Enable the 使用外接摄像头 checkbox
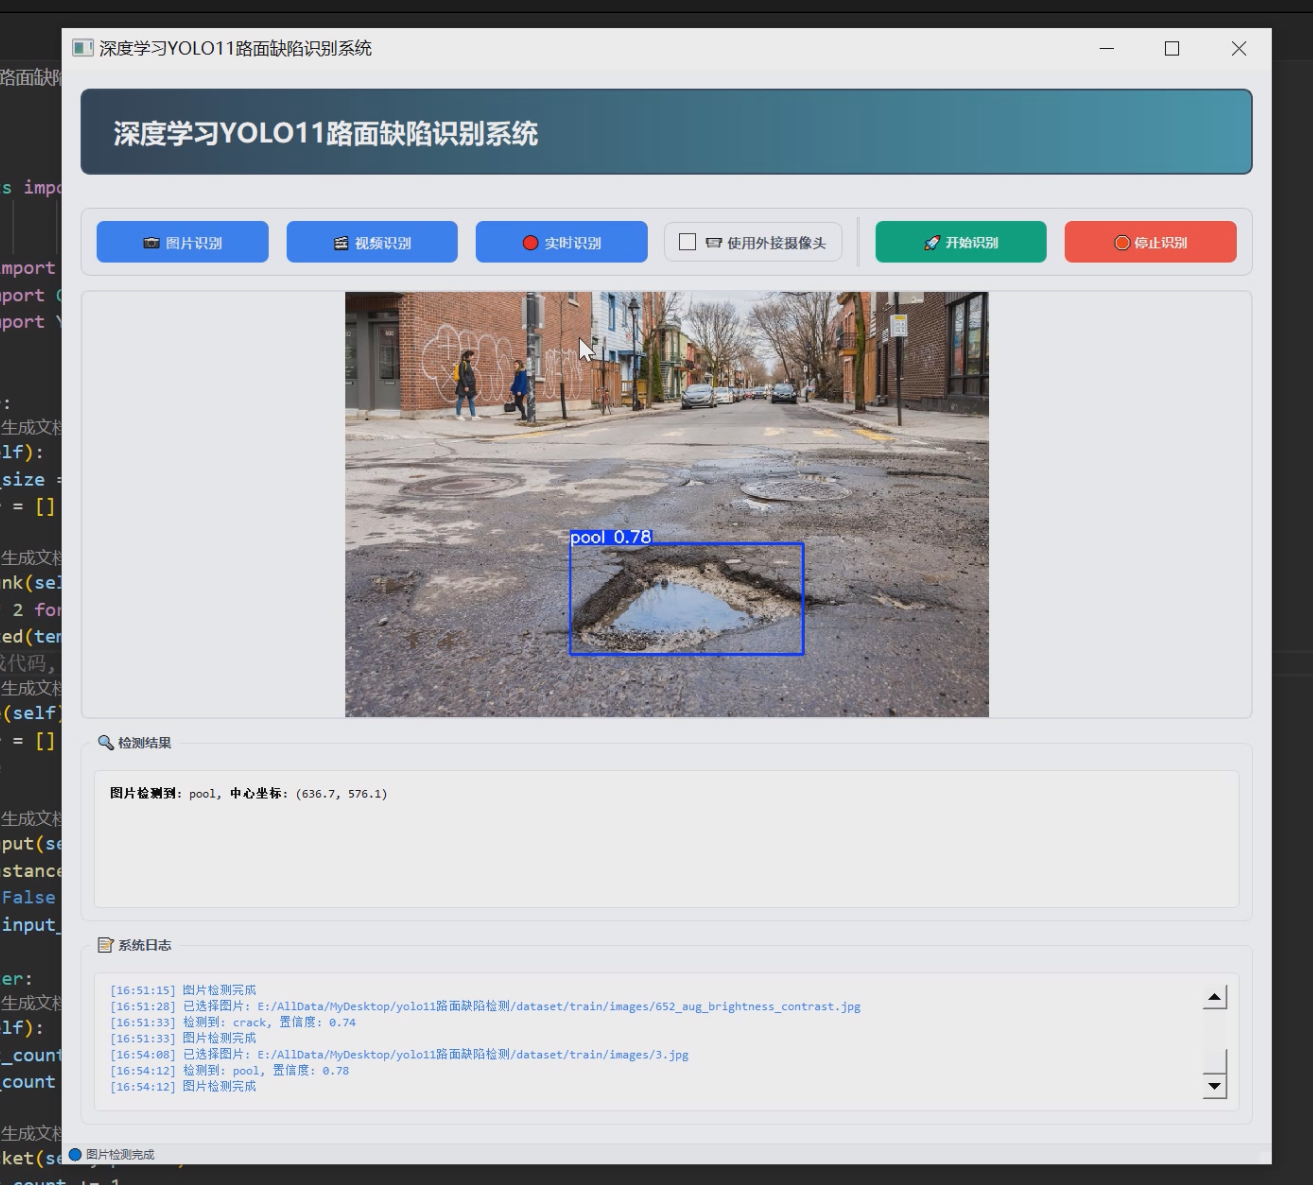The width and height of the screenshot is (1313, 1185). click(688, 242)
